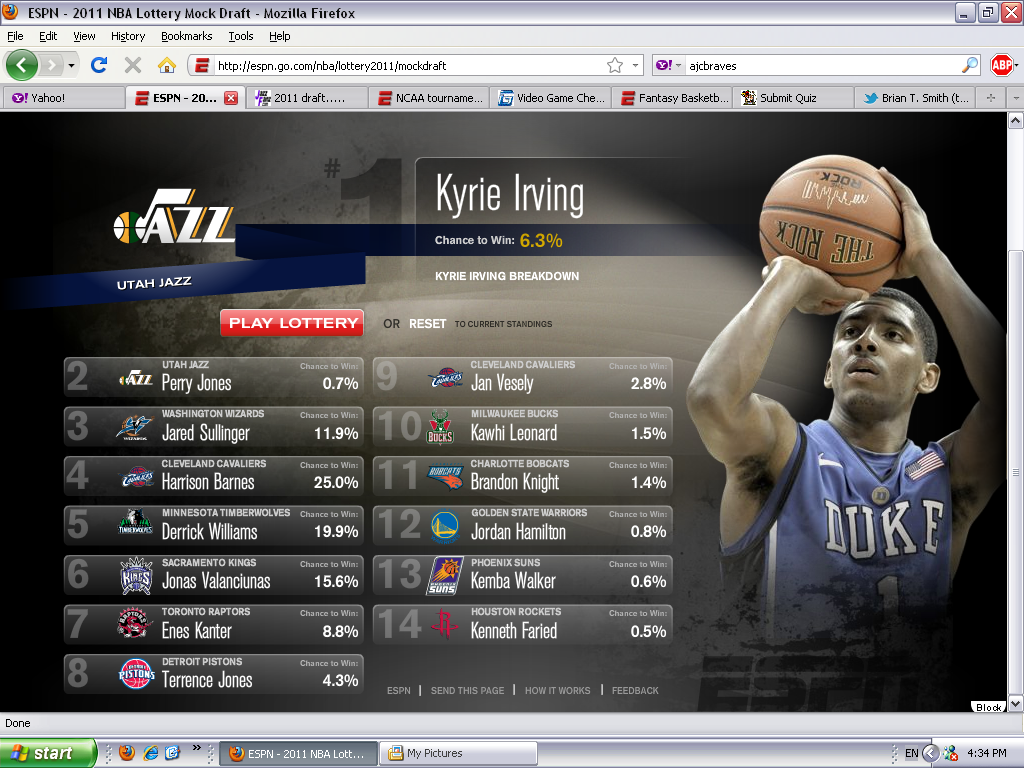The width and height of the screenshot is (1024, 768).
Task: Click the ESPN footer link
Action: [x=398, y=690]
